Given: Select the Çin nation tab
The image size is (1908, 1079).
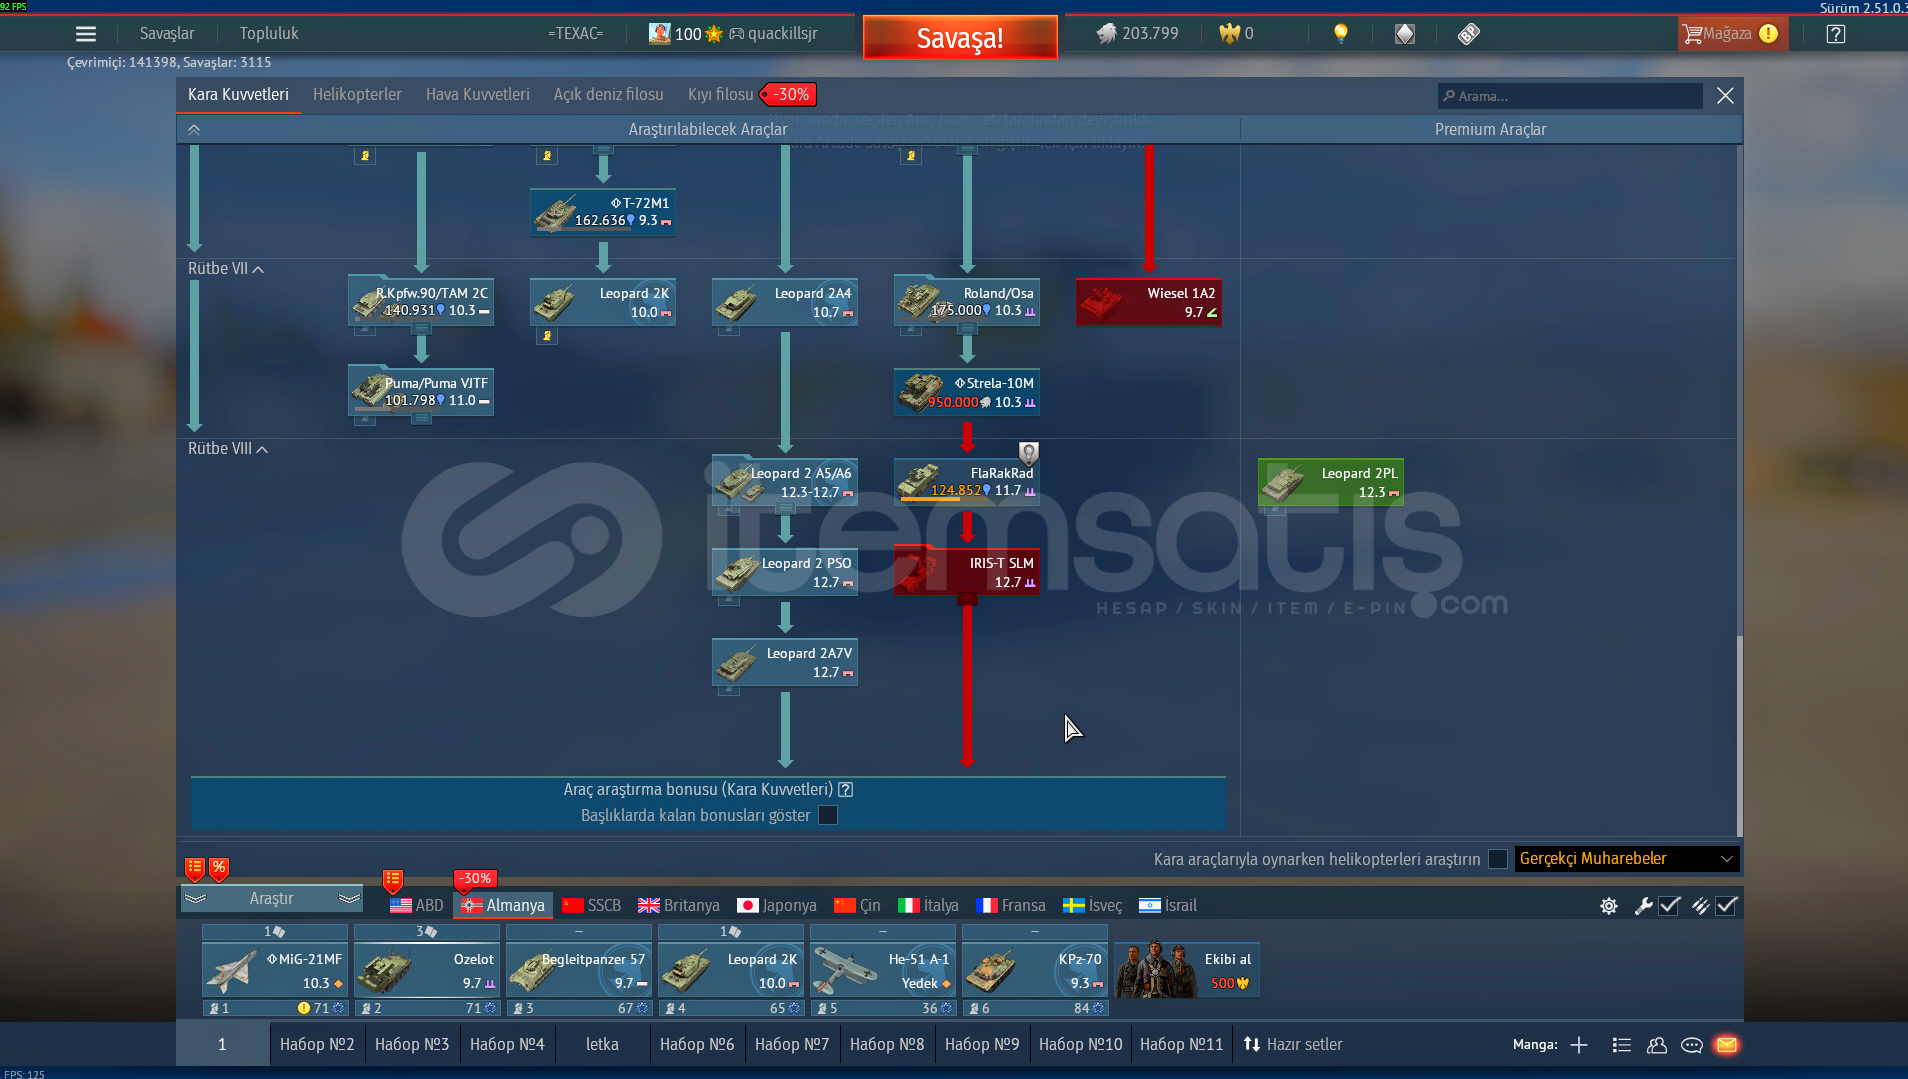Looking at the screenshot, I should [x=858, y=906].
